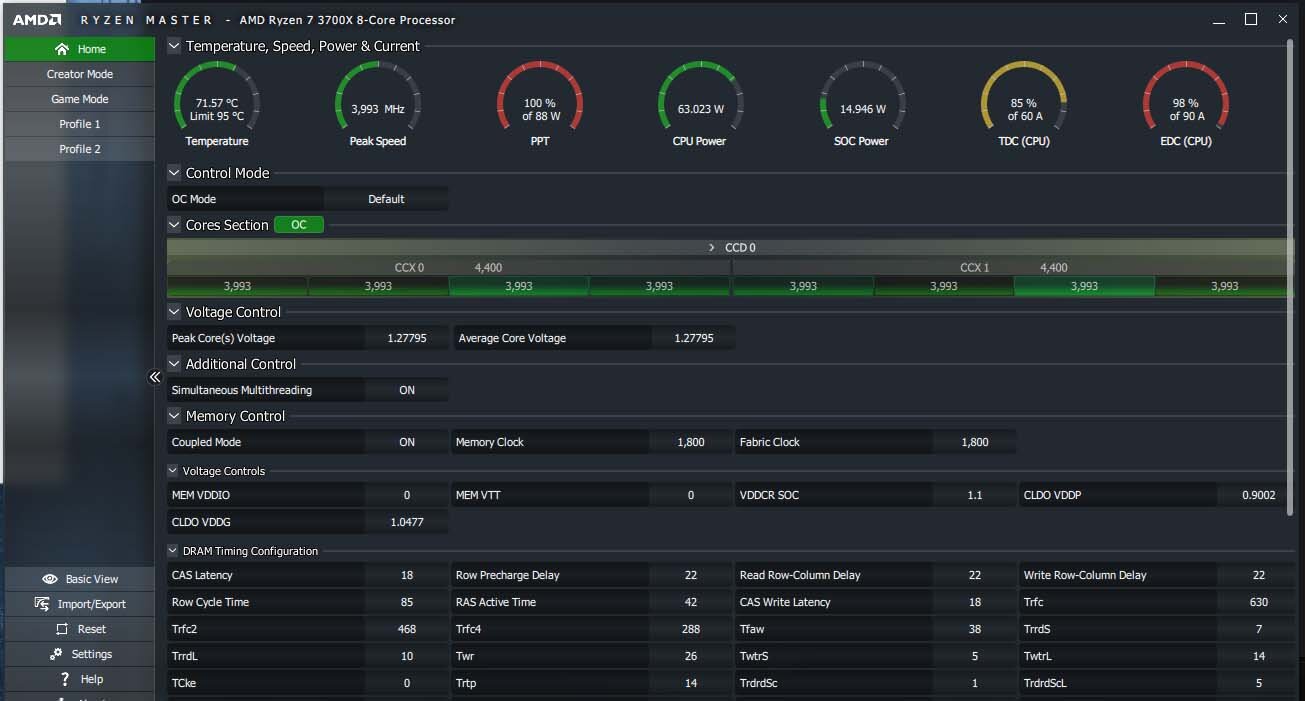Collapse the Voltage Control section
This screenshot has width=1305, height=701.
point(174,312)
